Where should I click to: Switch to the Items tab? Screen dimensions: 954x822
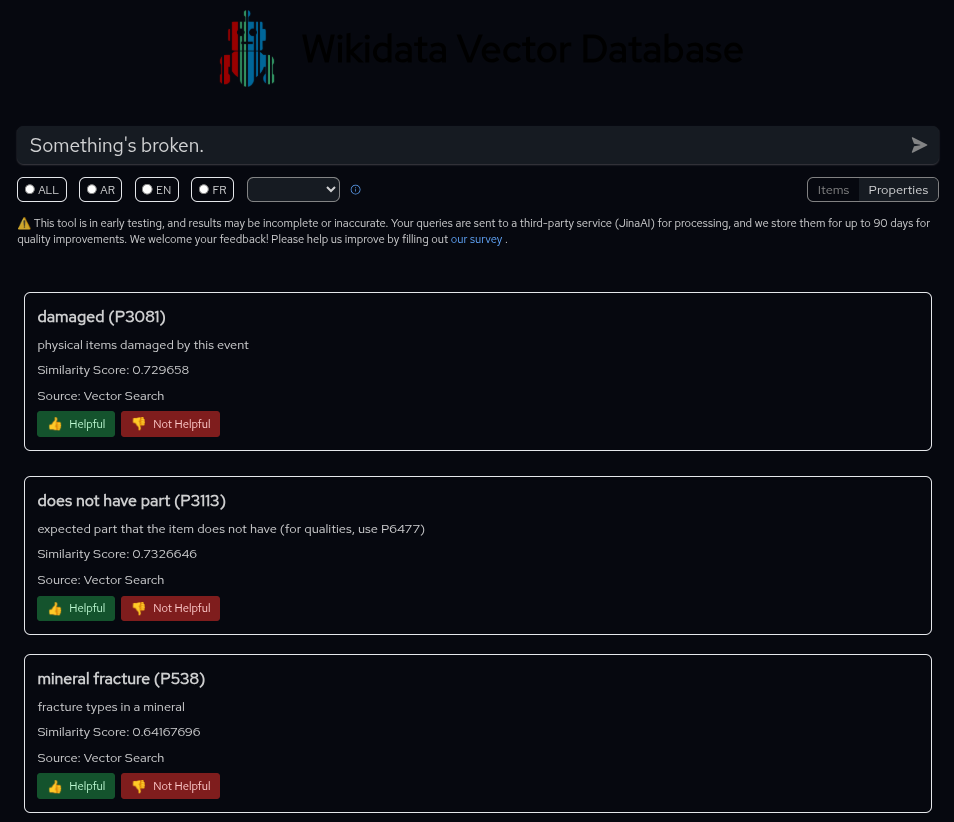tap(833, 190)
